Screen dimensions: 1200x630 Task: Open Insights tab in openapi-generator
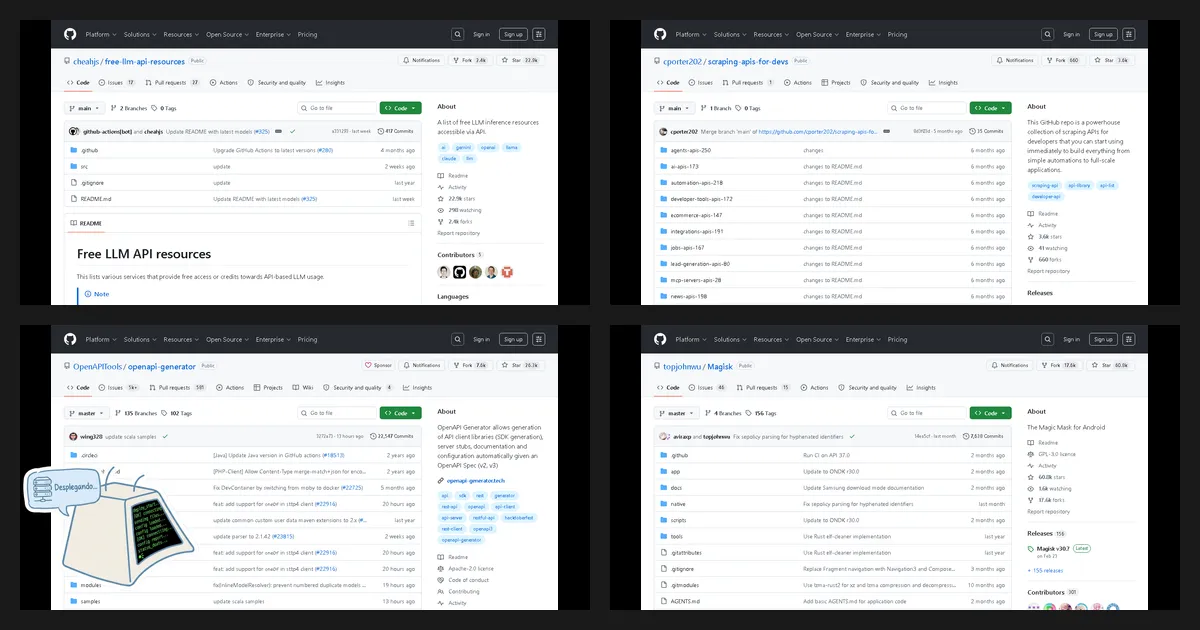click(418, 388)
